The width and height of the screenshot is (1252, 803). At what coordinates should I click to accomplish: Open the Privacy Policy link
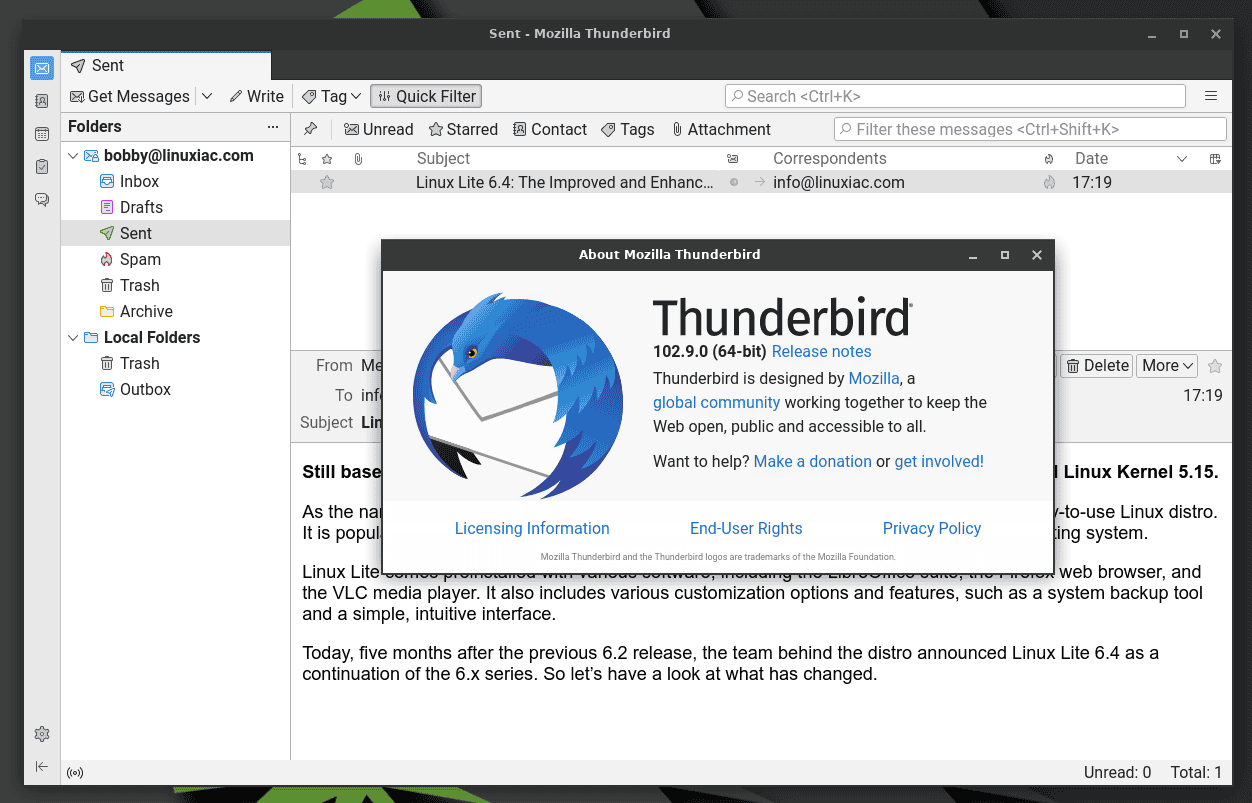931,528
